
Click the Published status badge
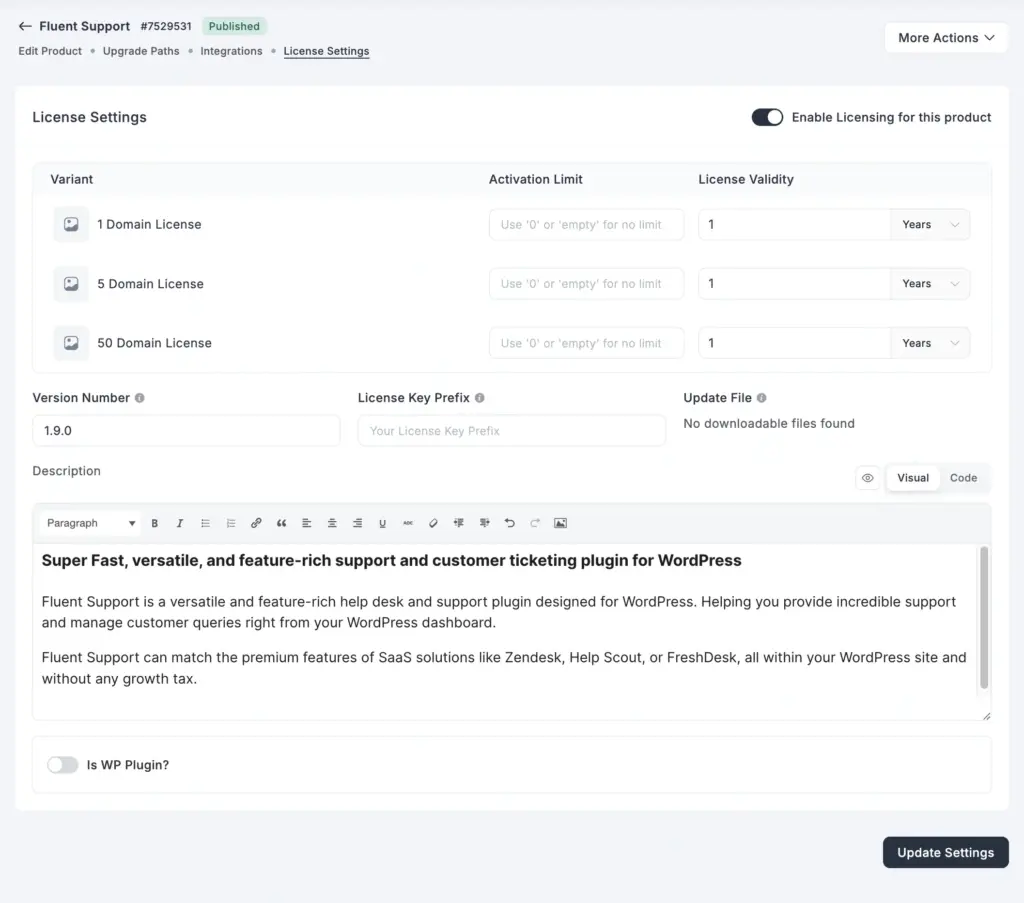click(x=234, y=26)
